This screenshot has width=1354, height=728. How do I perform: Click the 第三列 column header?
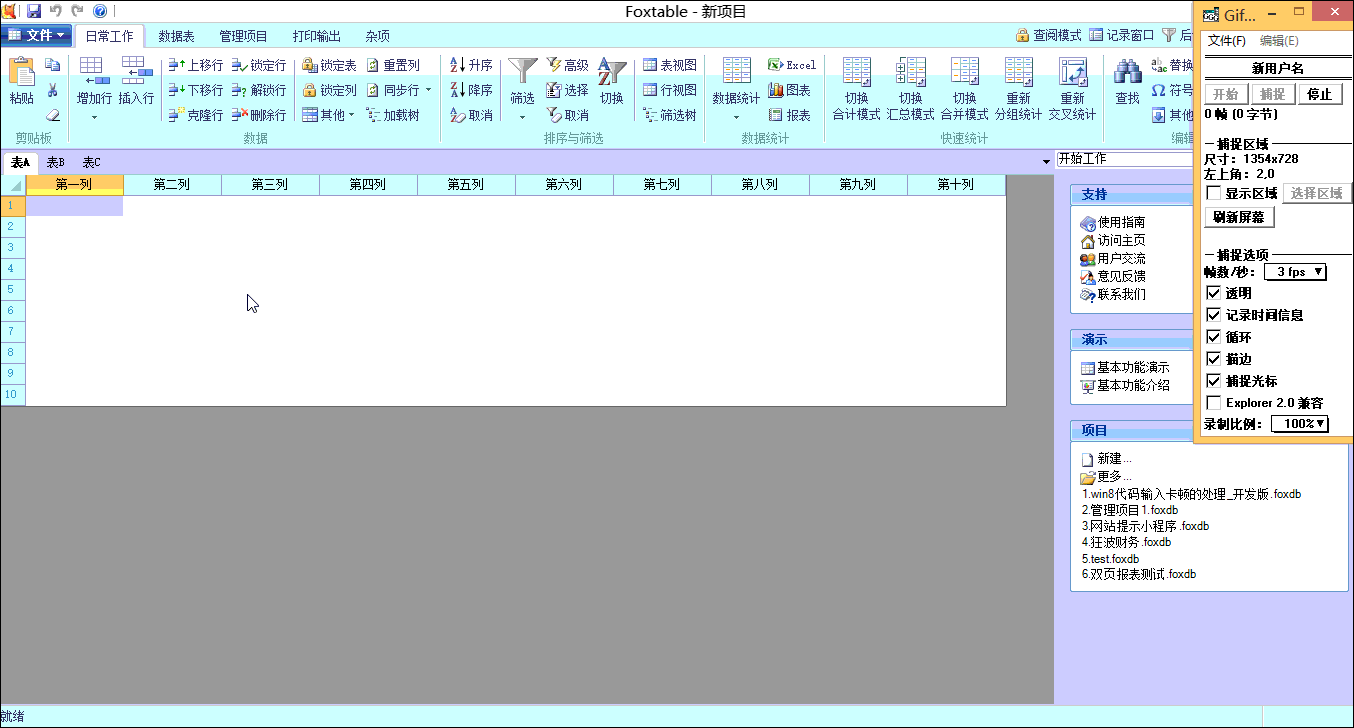click(270, 185)
